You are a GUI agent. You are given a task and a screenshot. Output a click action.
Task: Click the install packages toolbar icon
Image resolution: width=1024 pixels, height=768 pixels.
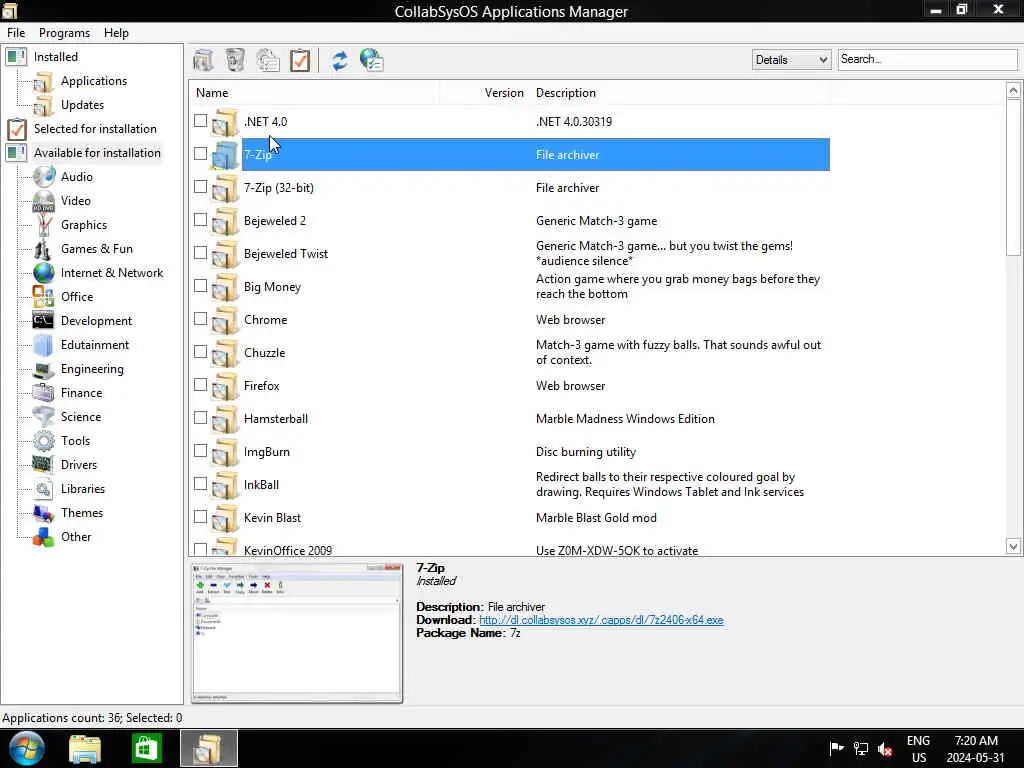tap(203, 60)
